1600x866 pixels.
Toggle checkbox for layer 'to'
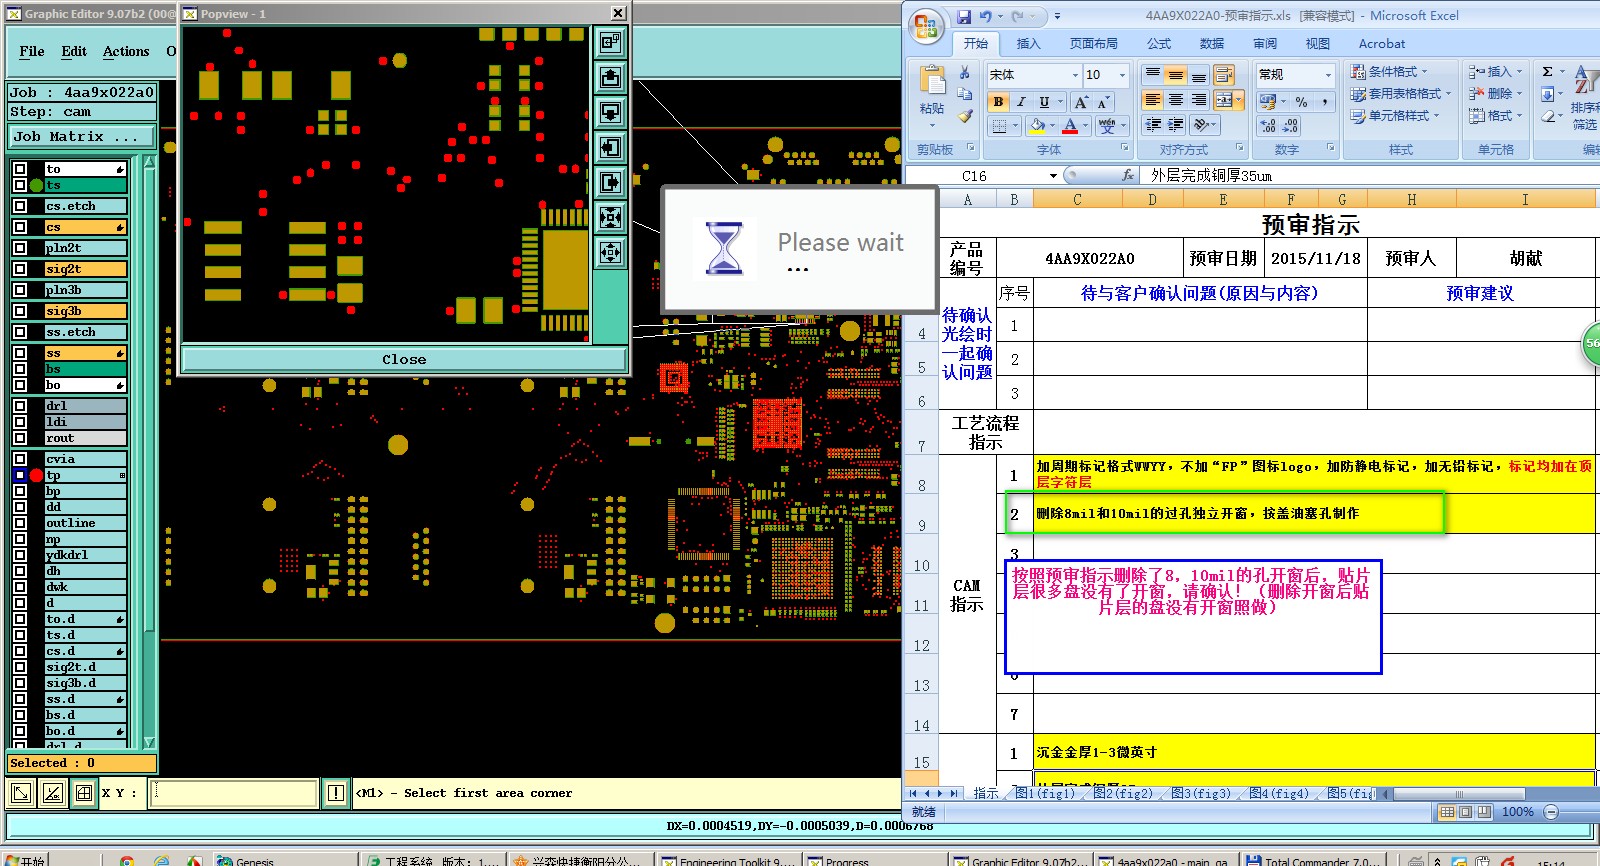(20, 169)
